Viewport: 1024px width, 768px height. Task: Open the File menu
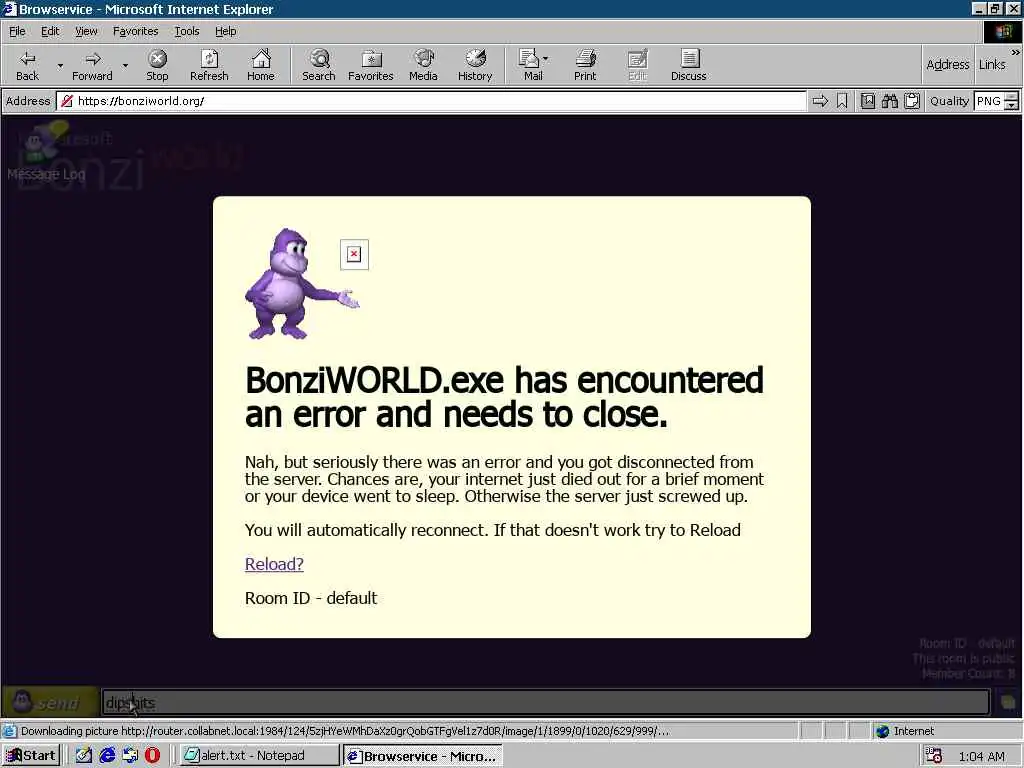(17, 31)
